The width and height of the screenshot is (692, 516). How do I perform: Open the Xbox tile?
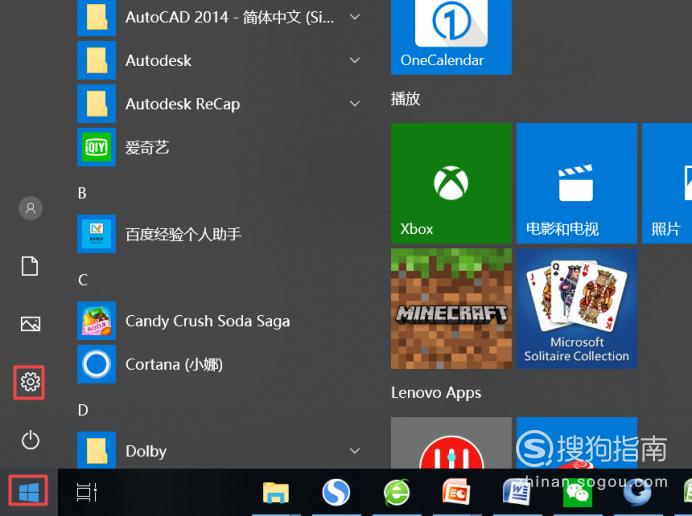coord(451,183)
